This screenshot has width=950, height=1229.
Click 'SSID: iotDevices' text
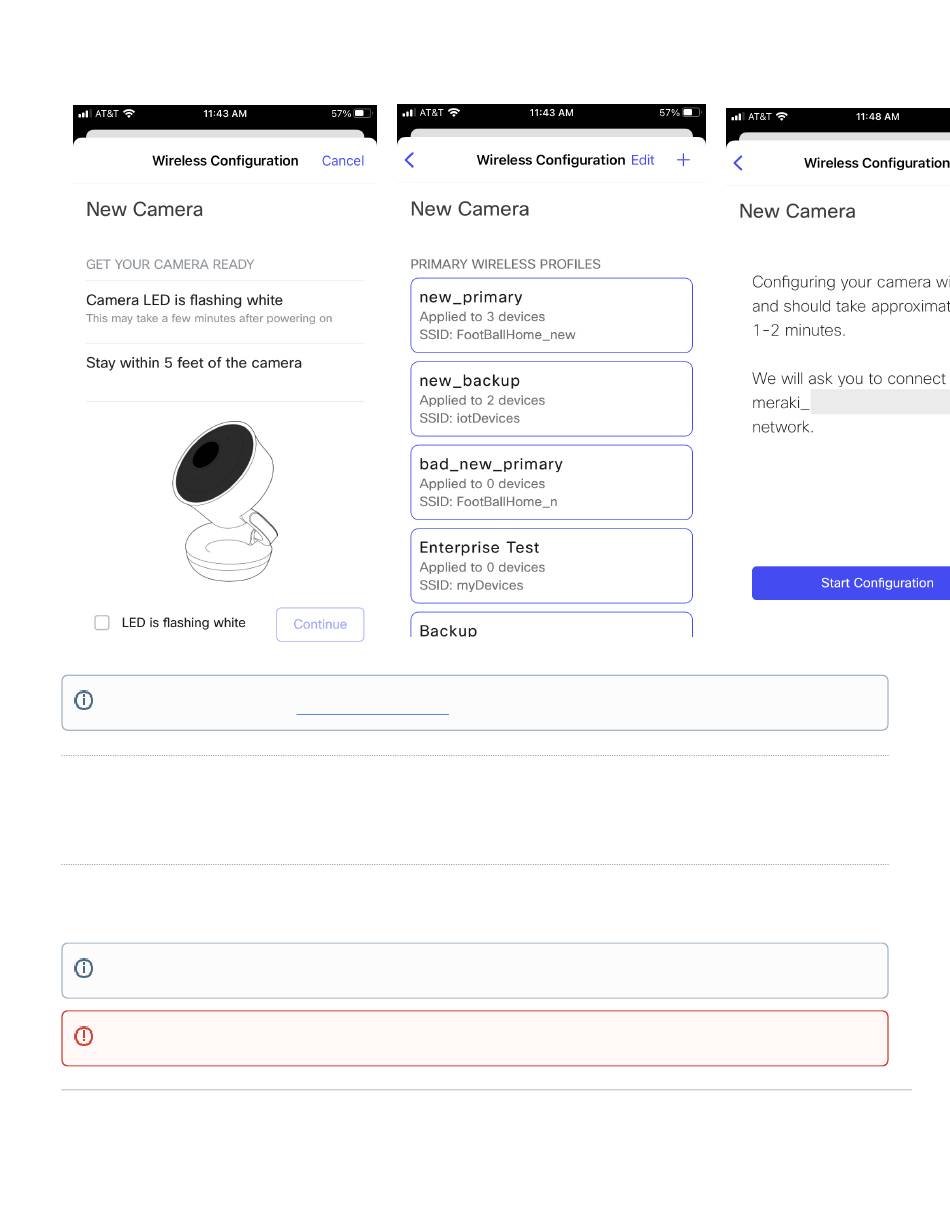[x=469, y=419]
